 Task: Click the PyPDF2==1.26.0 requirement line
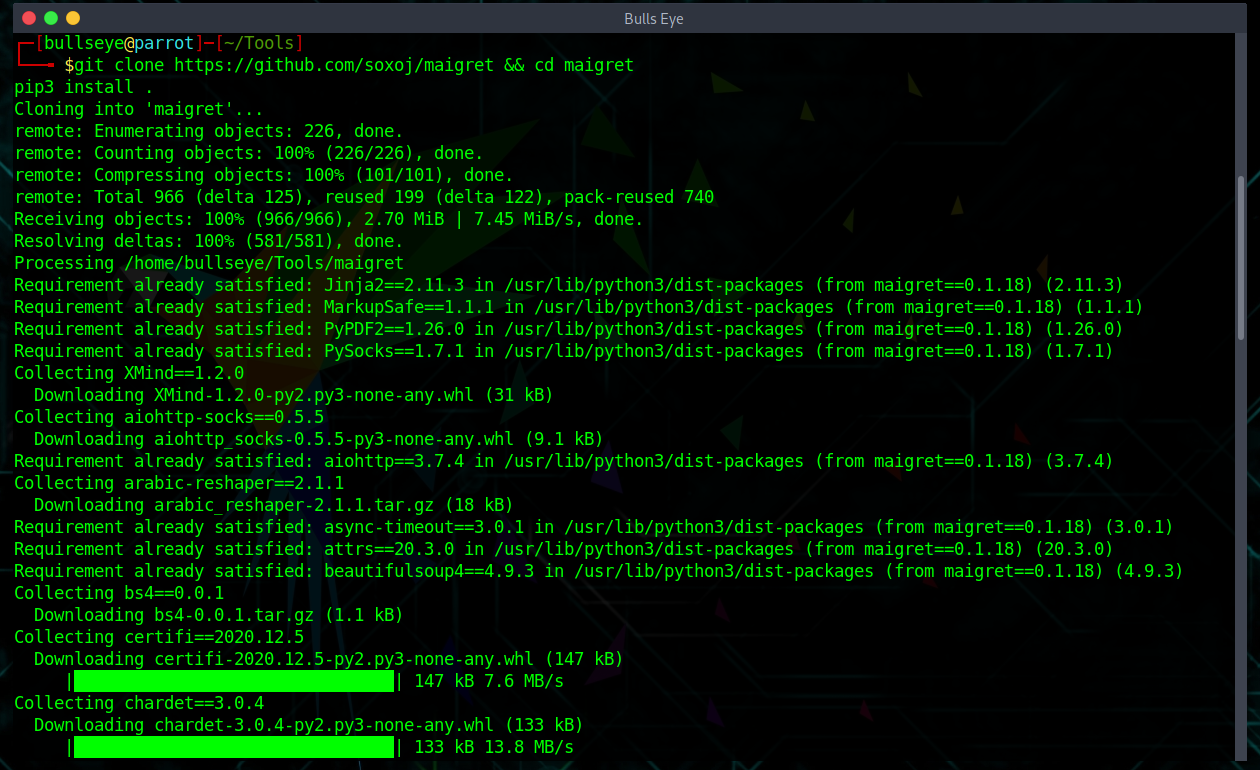569,330
